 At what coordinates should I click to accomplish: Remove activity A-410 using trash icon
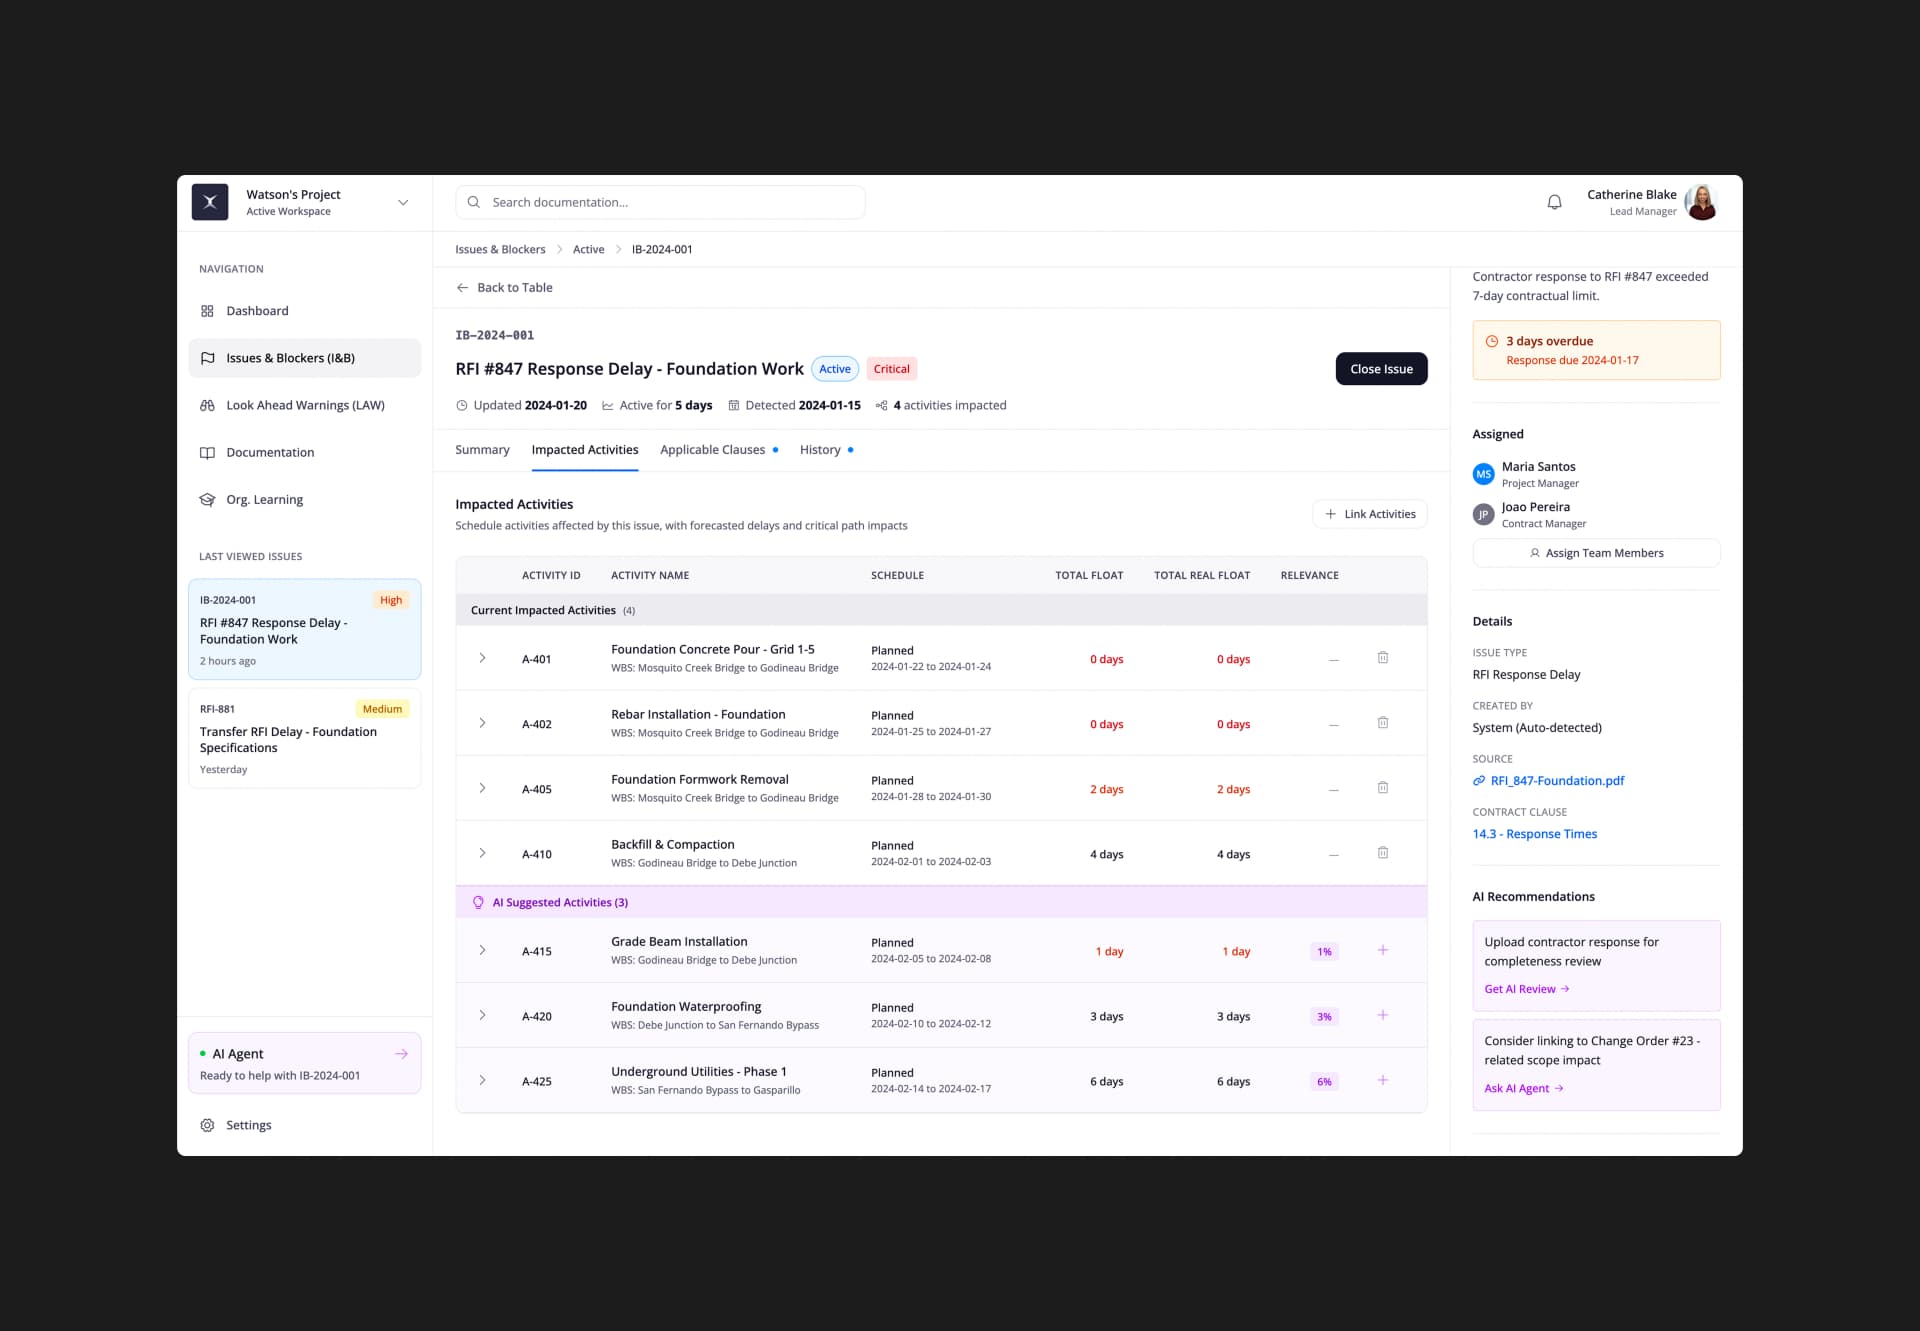click(x=1383, y=853)
